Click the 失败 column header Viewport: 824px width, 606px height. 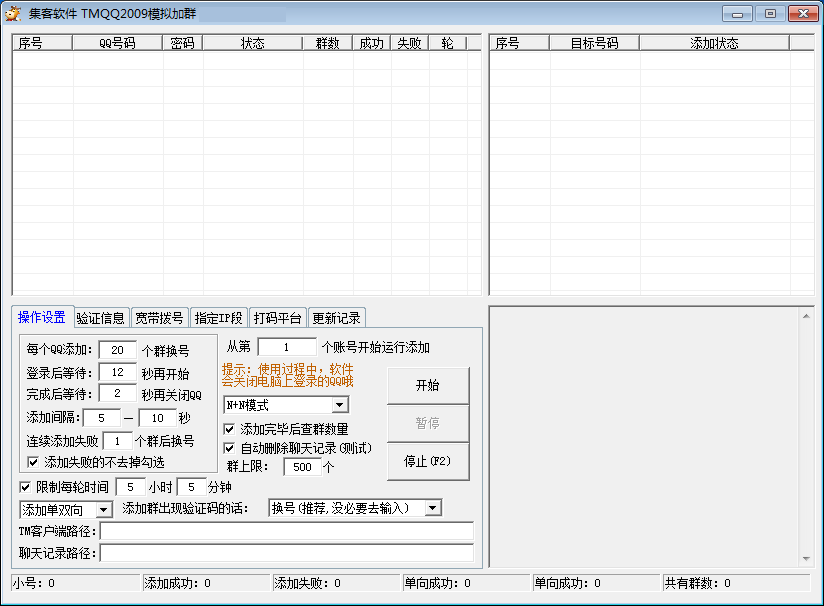(409, 43)
